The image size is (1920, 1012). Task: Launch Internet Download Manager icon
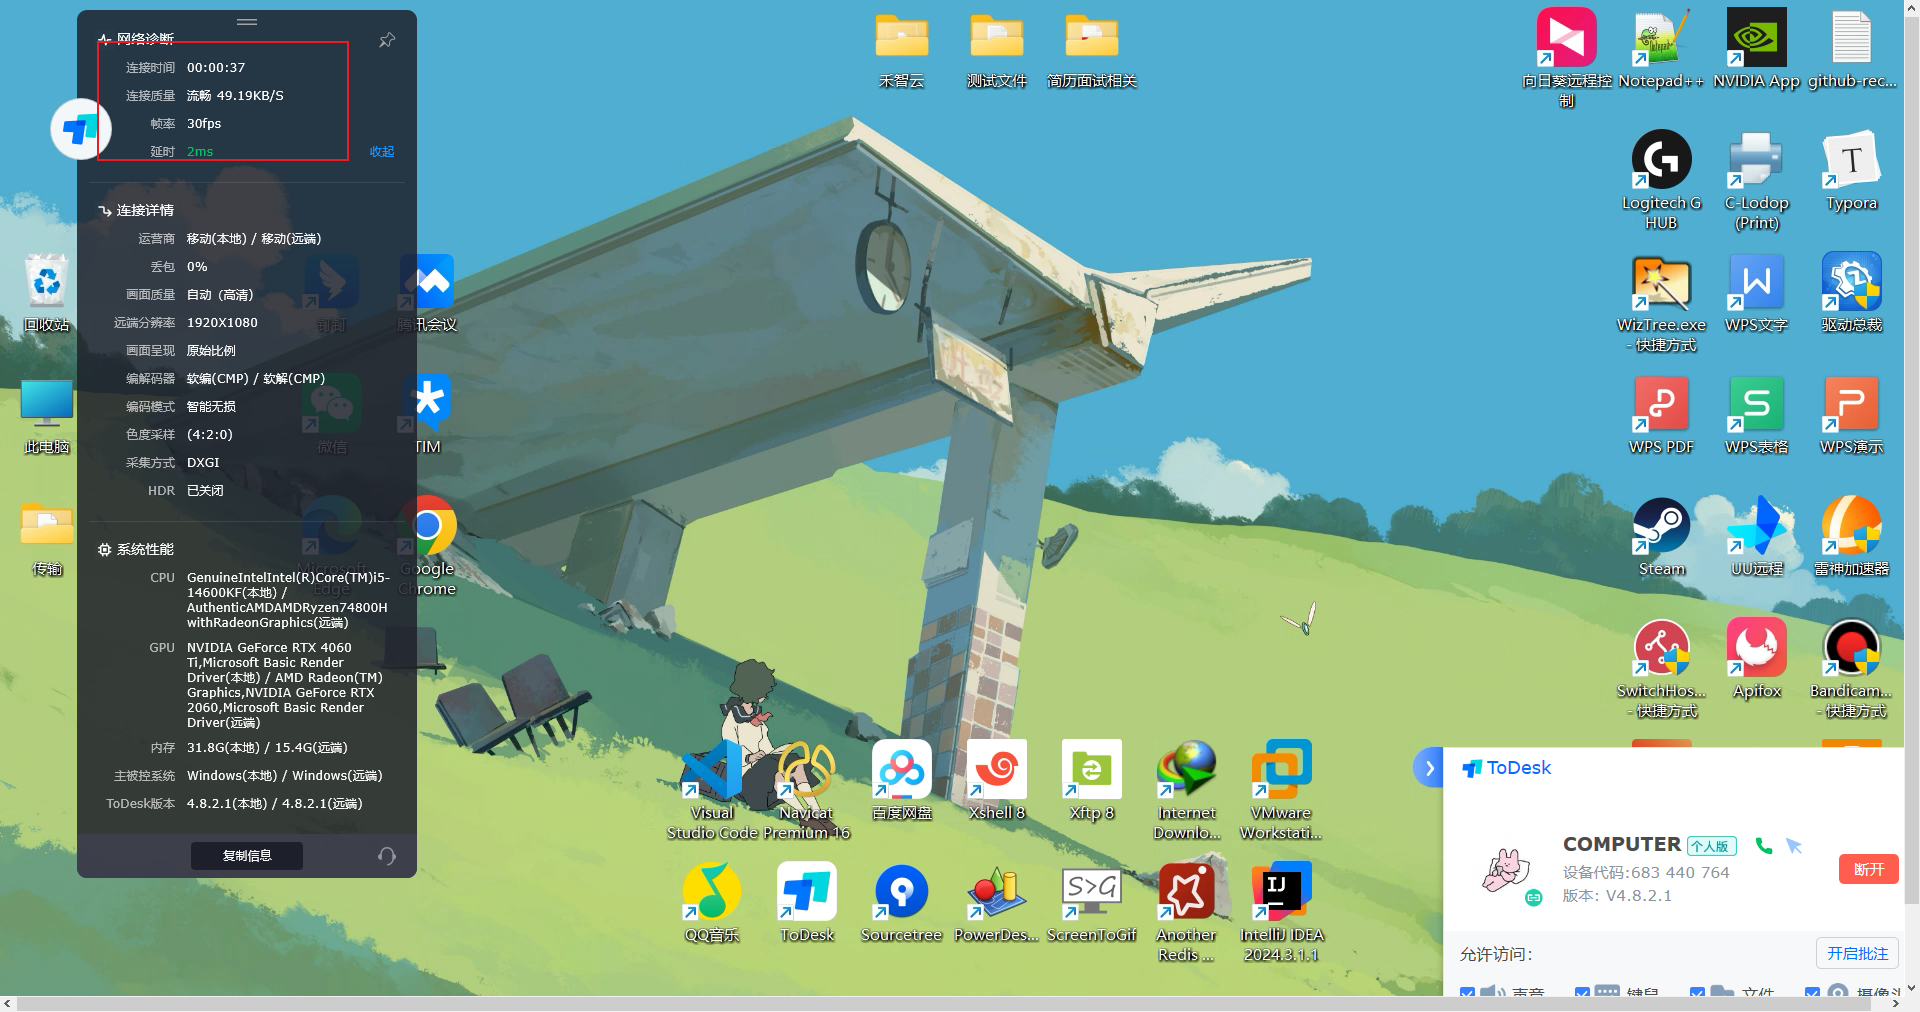coord(1186,790)
